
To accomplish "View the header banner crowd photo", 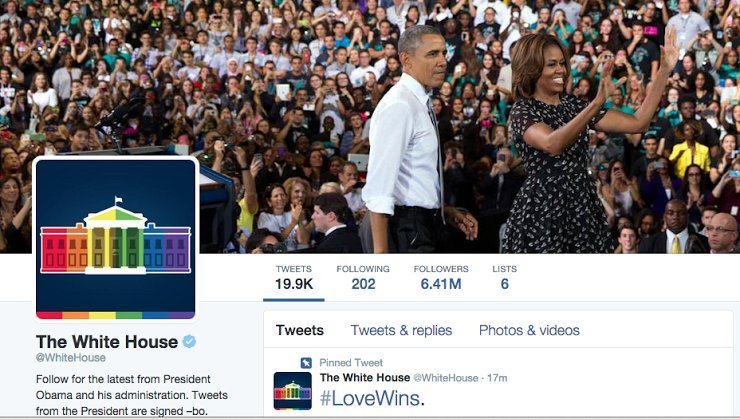I will tap(370, 126).
